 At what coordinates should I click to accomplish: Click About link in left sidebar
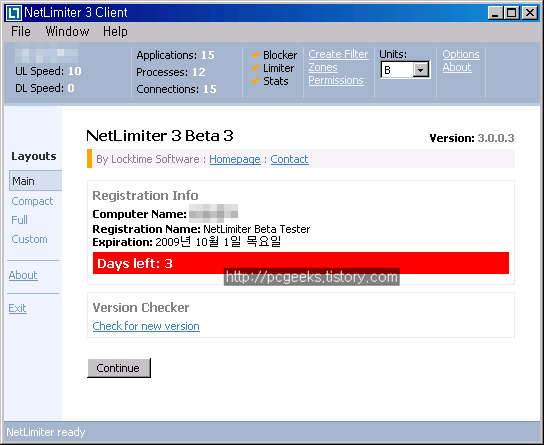[x=23, y=275]
